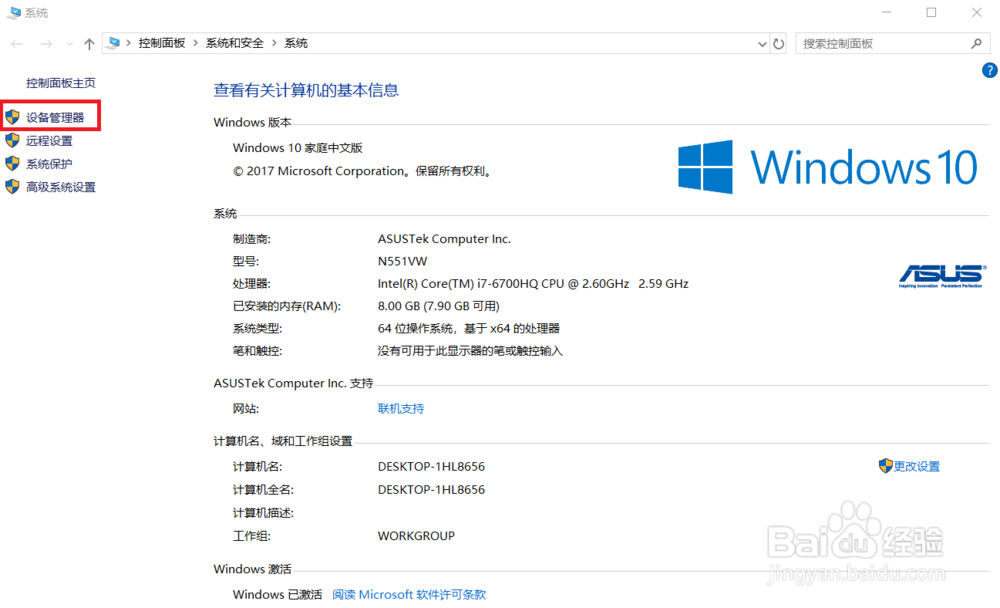Viewport: 1000px width, 608px height.
Task: Click the computer icon in address bar
Action: click(114, 43)
